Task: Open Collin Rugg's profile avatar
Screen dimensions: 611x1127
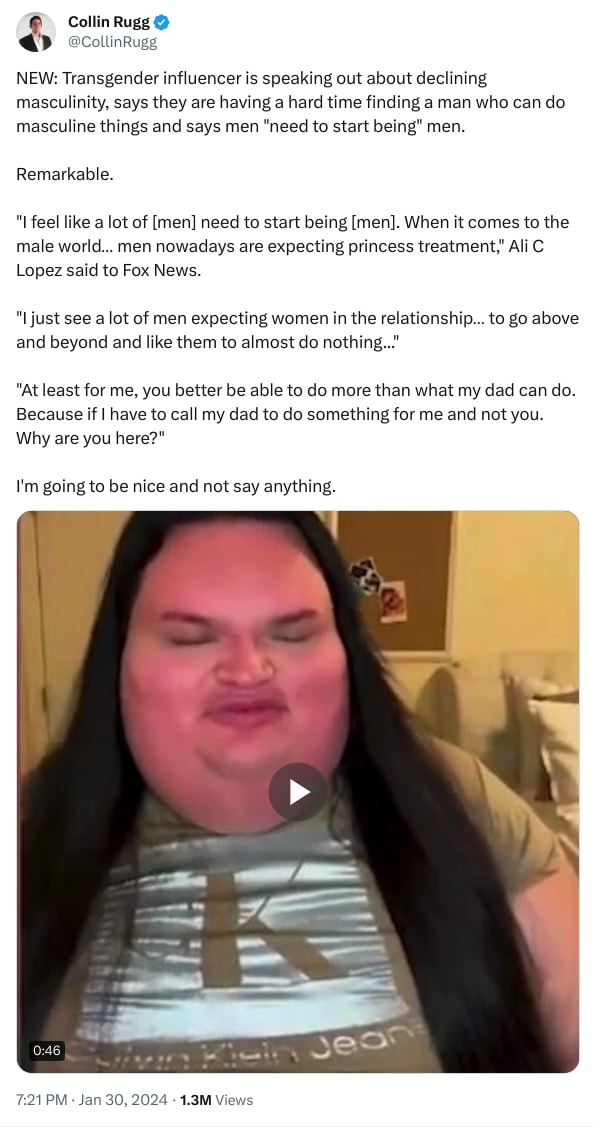Action: coord(36,32)
